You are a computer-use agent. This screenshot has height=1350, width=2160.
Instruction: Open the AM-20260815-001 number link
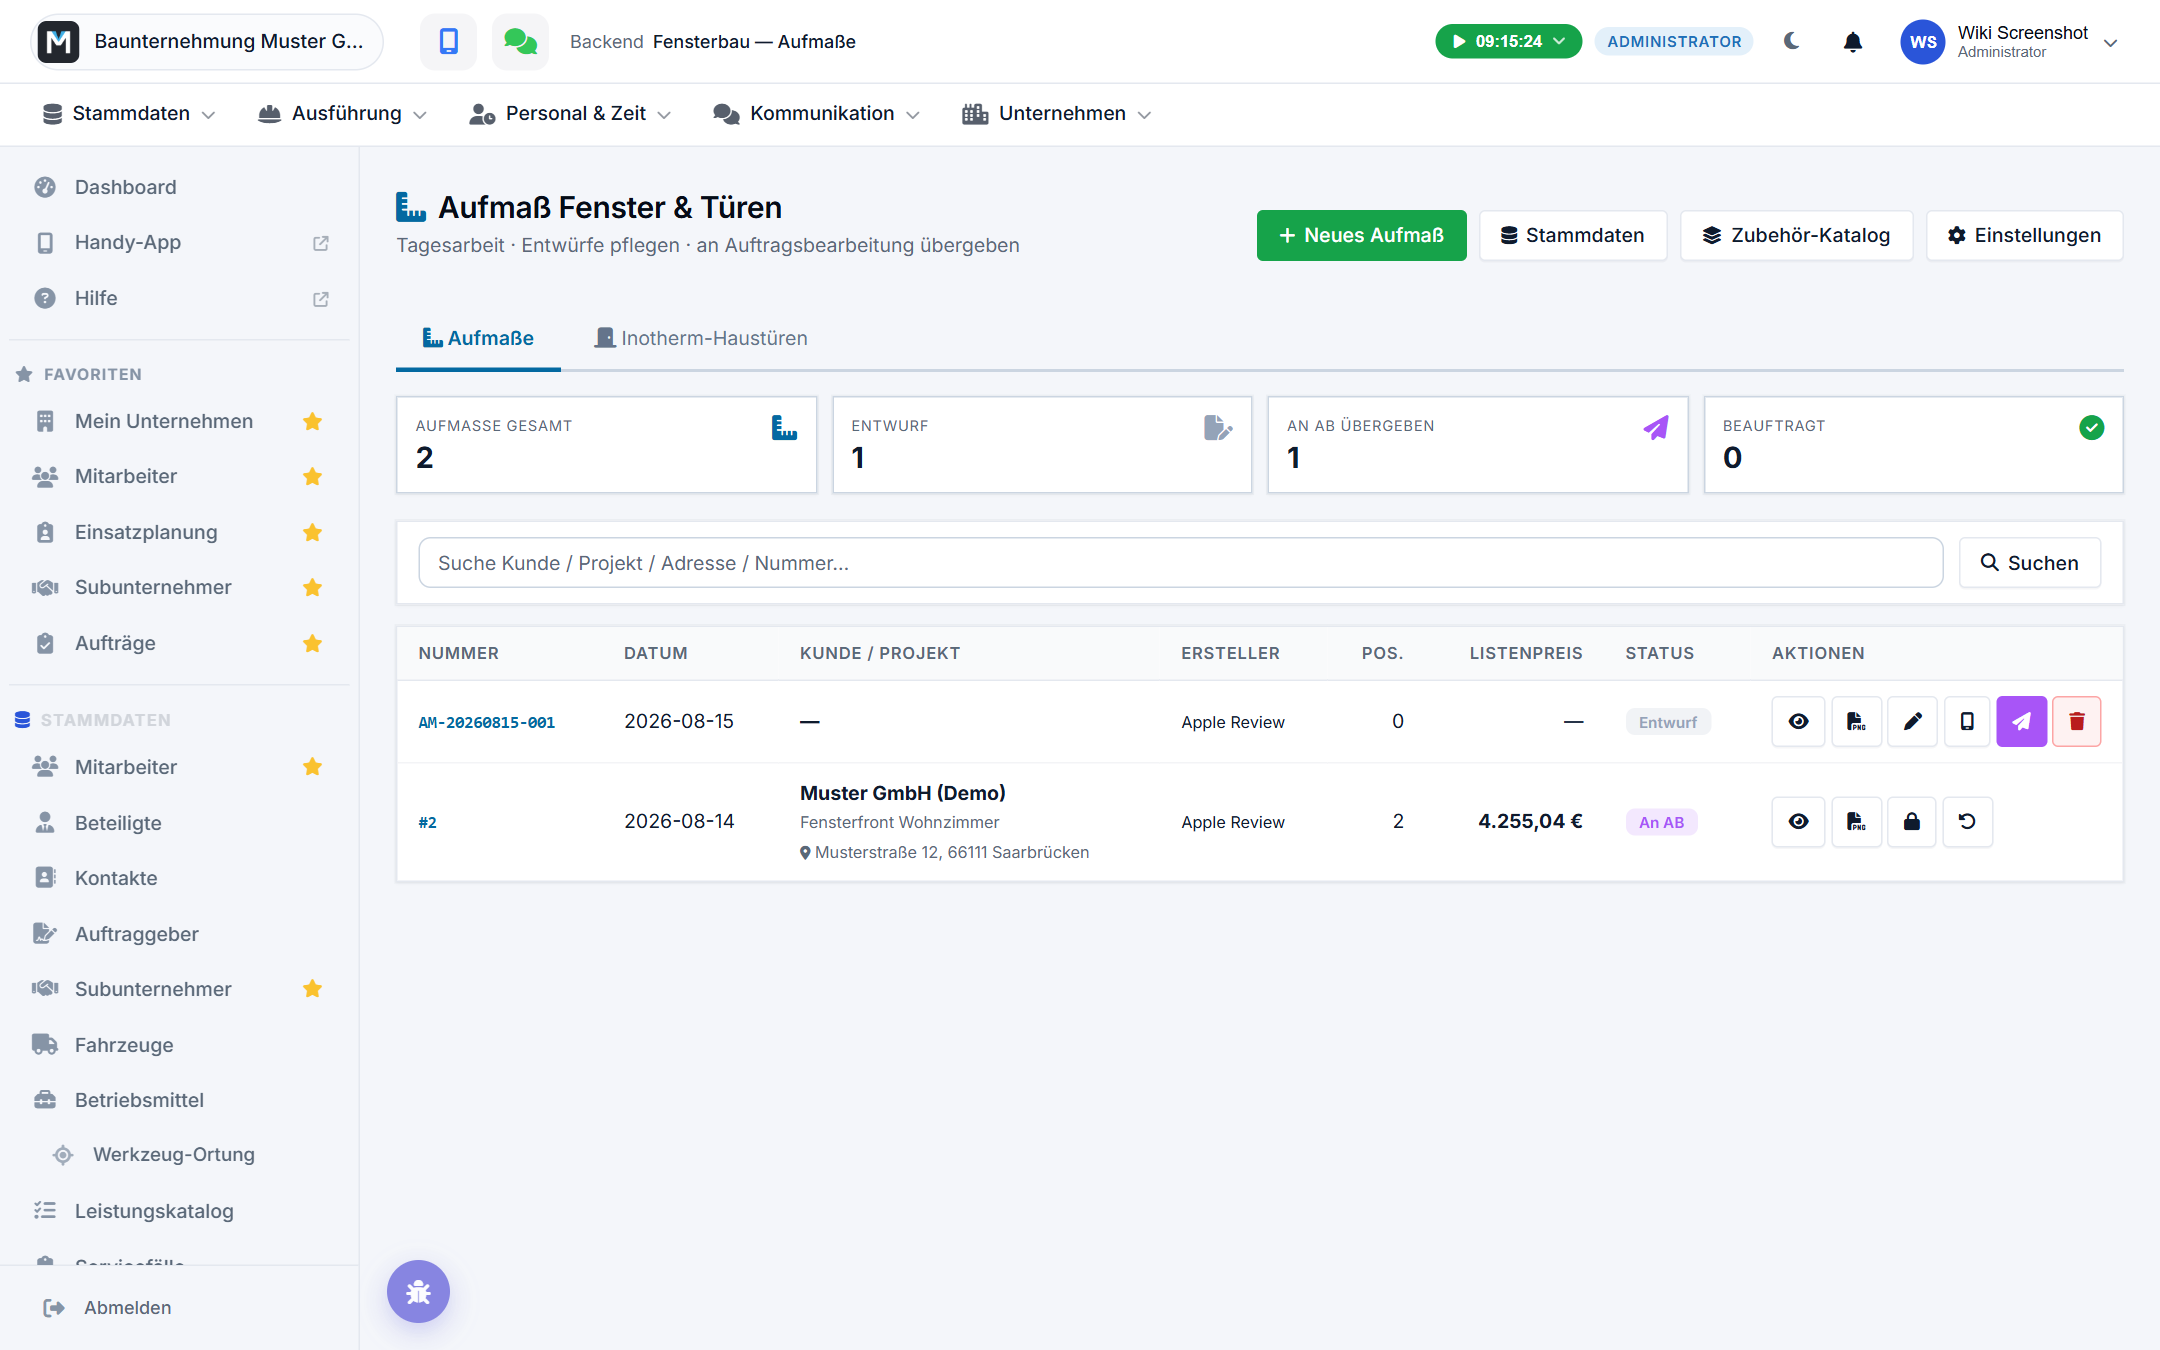click(487, 722)
